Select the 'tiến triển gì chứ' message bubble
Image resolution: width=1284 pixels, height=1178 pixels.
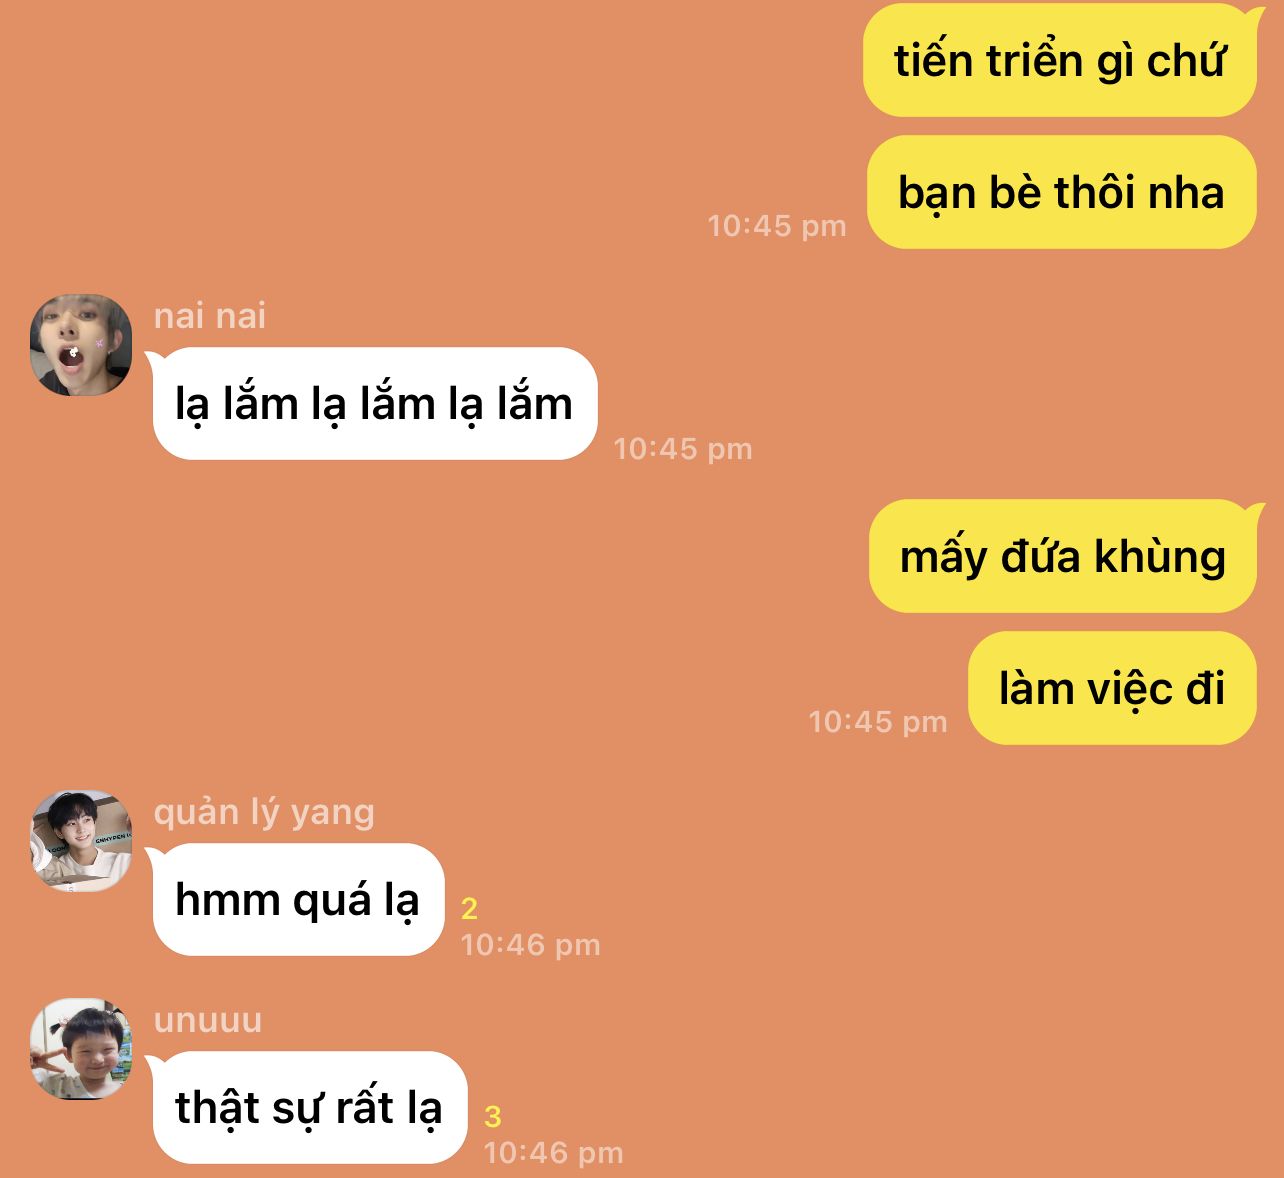point(1060,61)
